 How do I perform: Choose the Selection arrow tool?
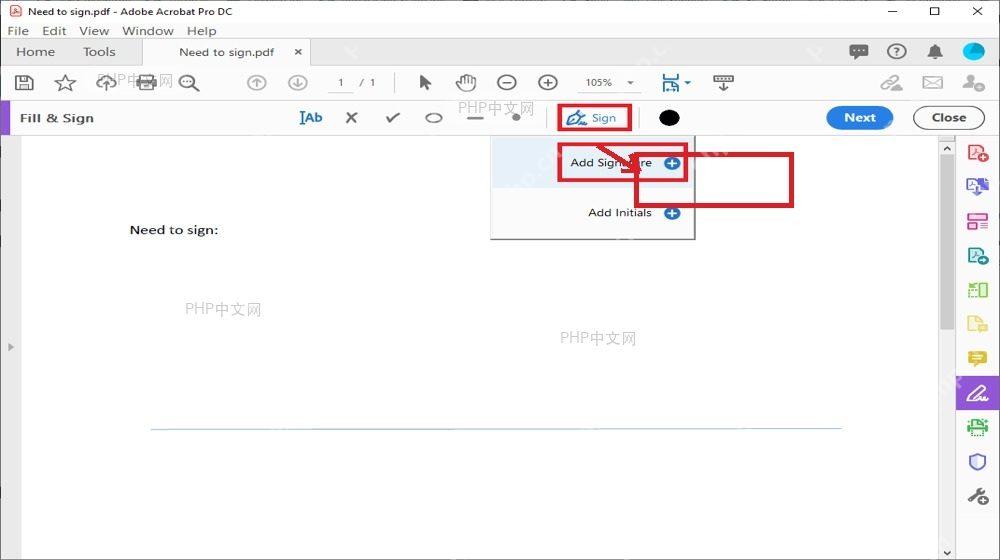tap(425, 82)
